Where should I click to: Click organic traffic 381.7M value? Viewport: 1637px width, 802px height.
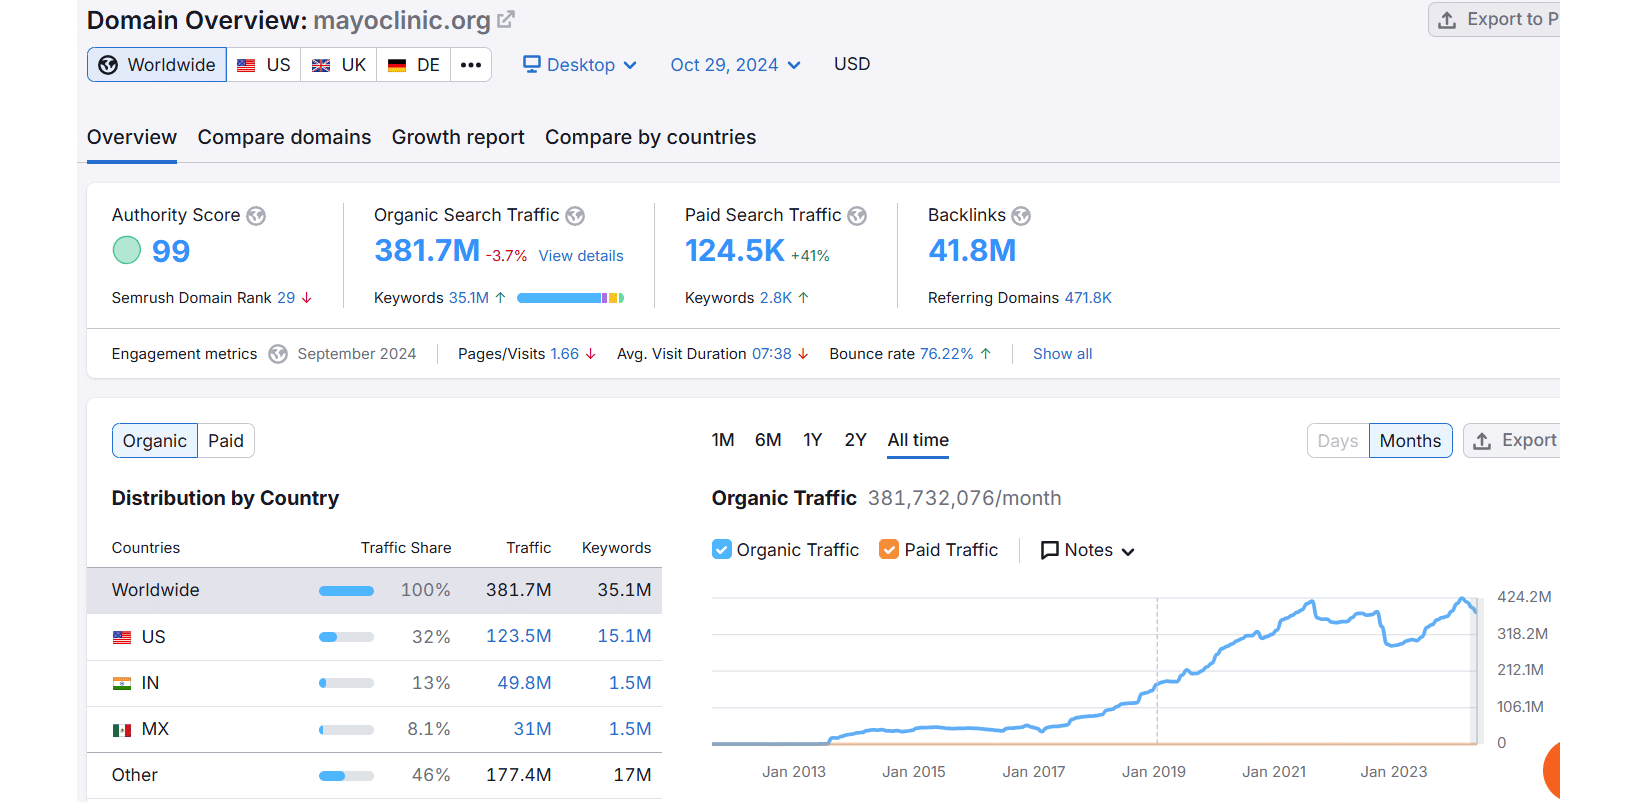tap(427, 250)
